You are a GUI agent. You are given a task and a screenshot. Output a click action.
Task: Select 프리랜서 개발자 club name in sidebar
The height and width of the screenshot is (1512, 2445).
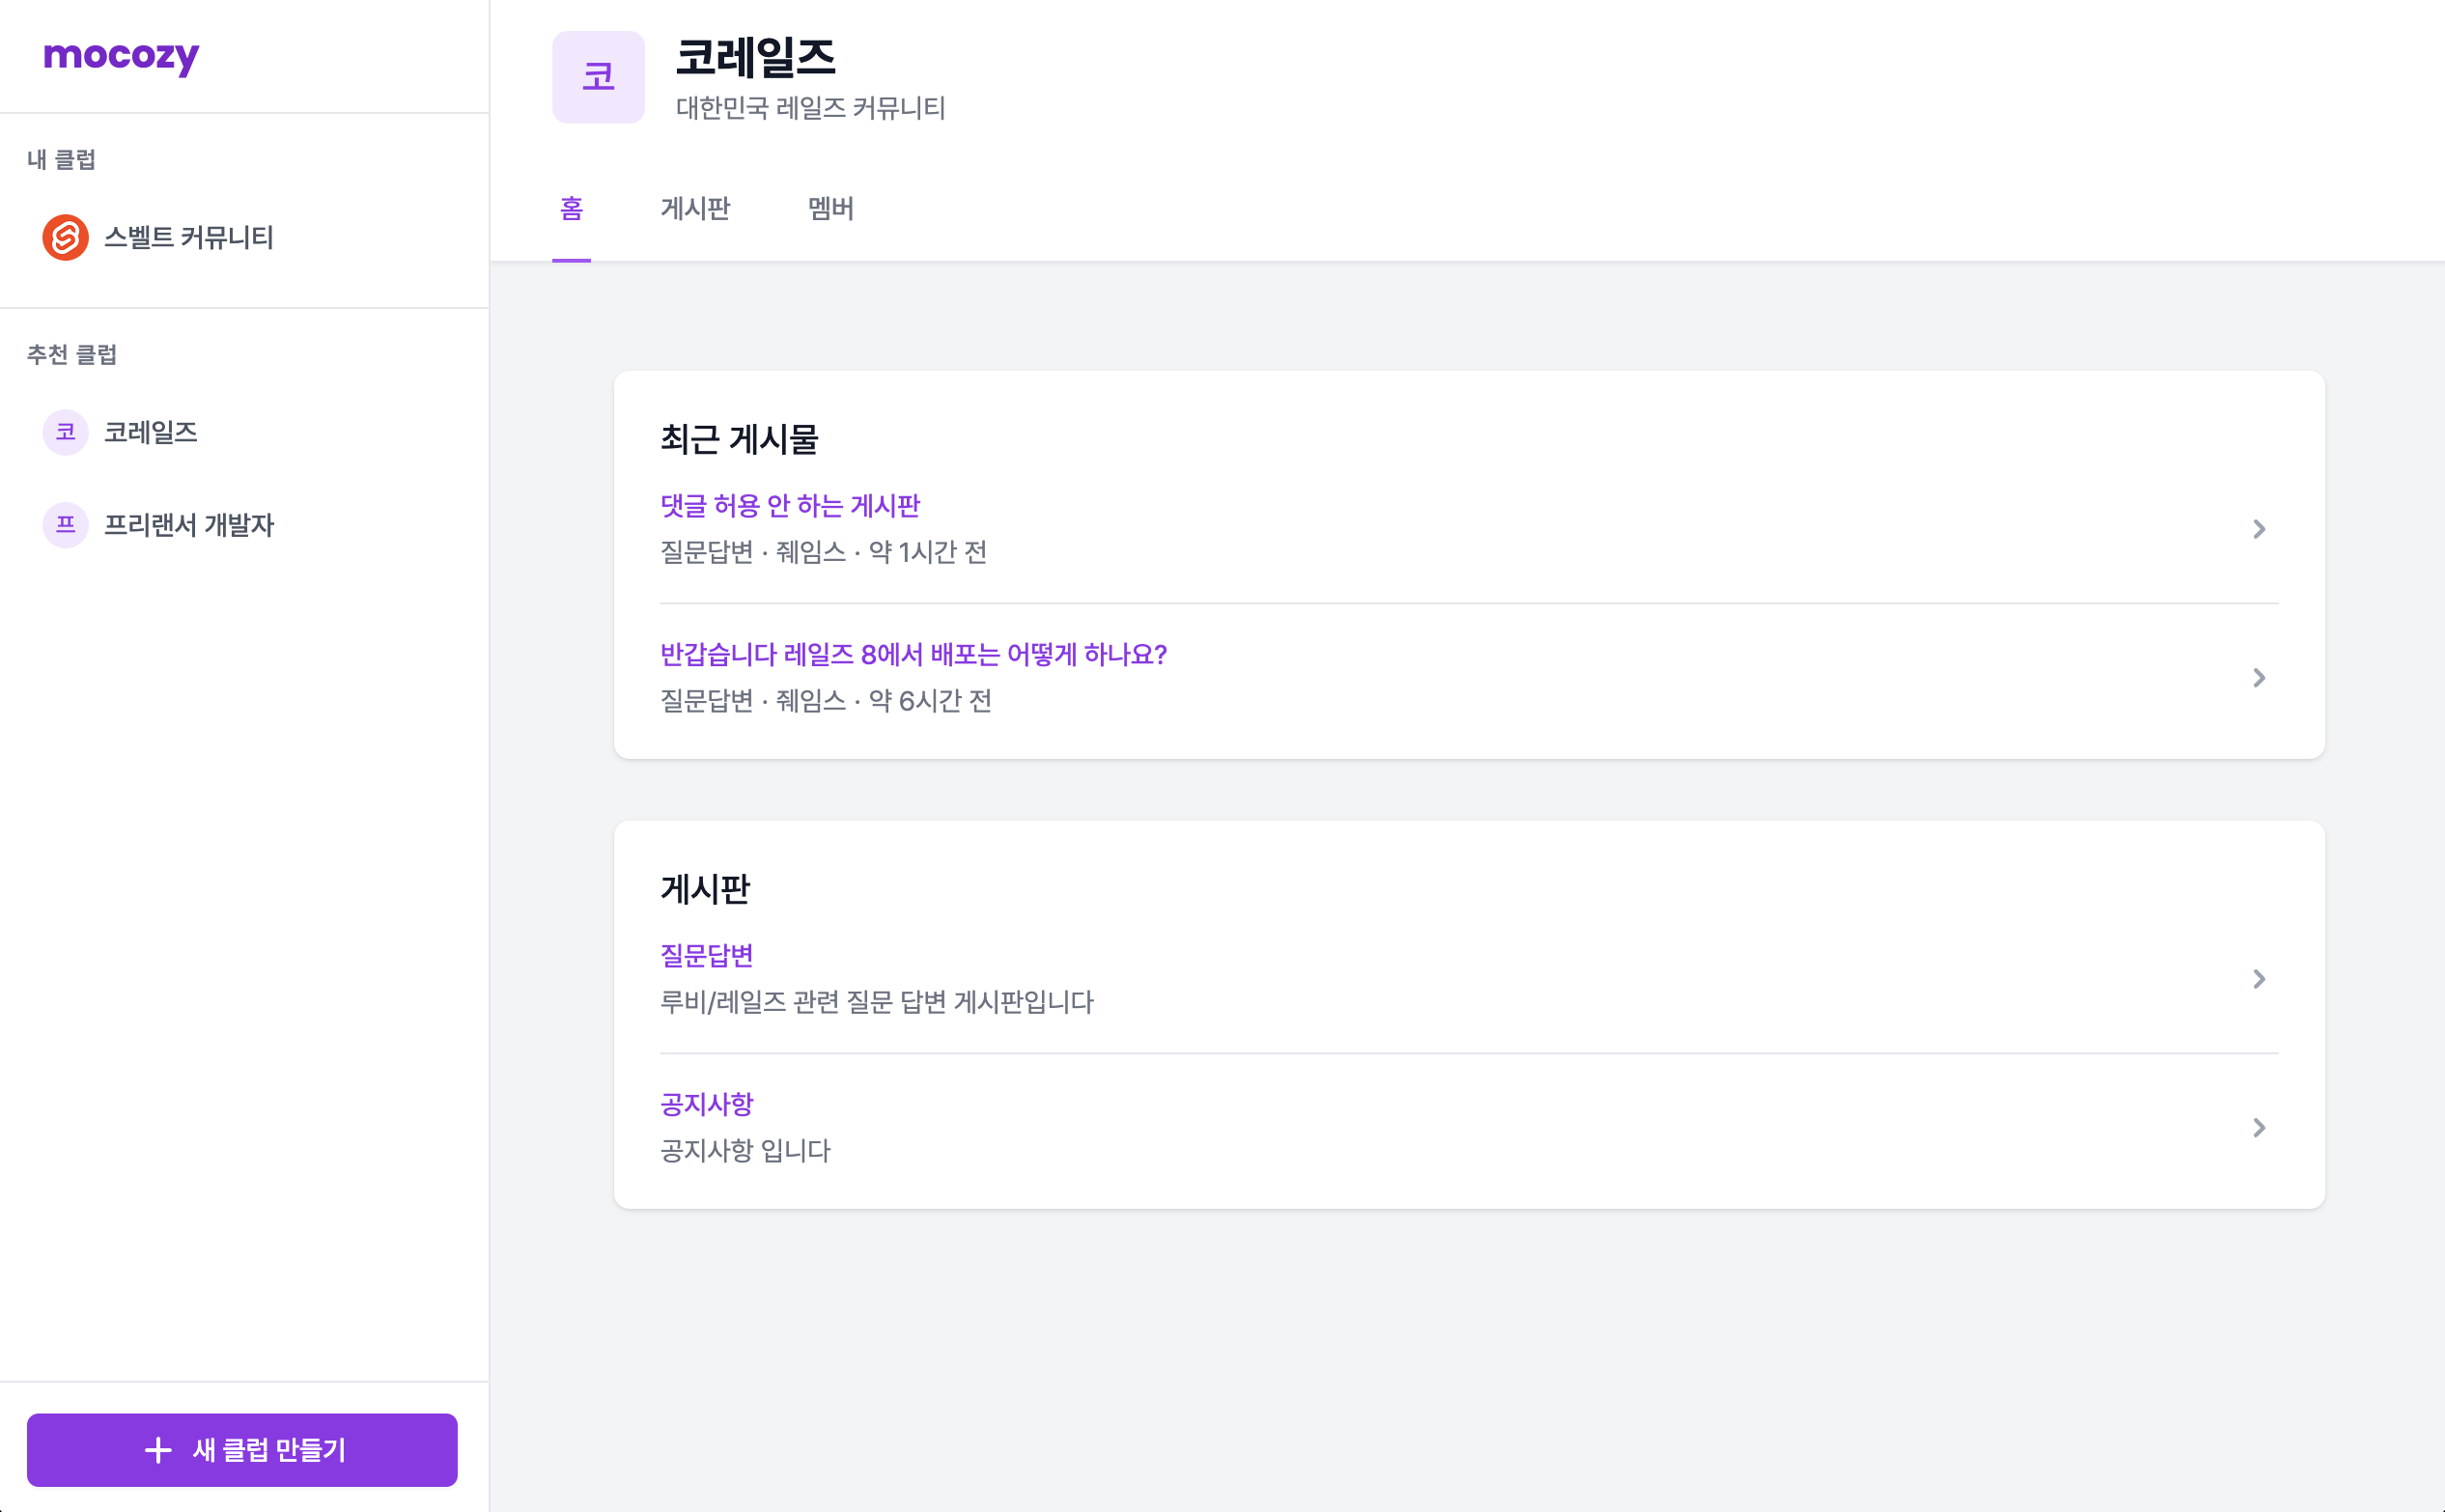(188, 525)
